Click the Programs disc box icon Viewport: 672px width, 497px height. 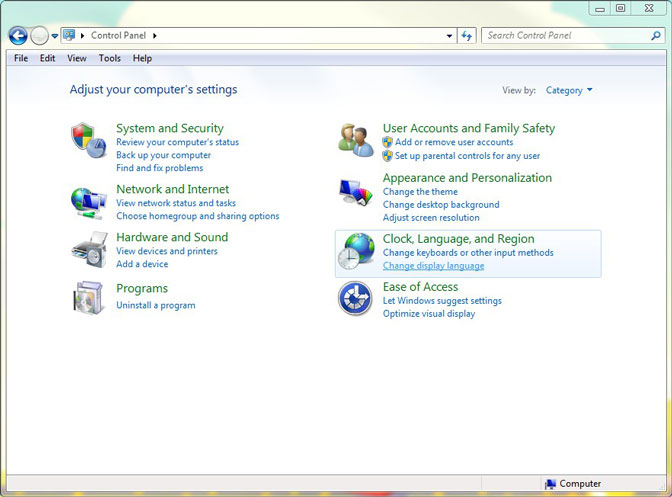coord(88,298)
